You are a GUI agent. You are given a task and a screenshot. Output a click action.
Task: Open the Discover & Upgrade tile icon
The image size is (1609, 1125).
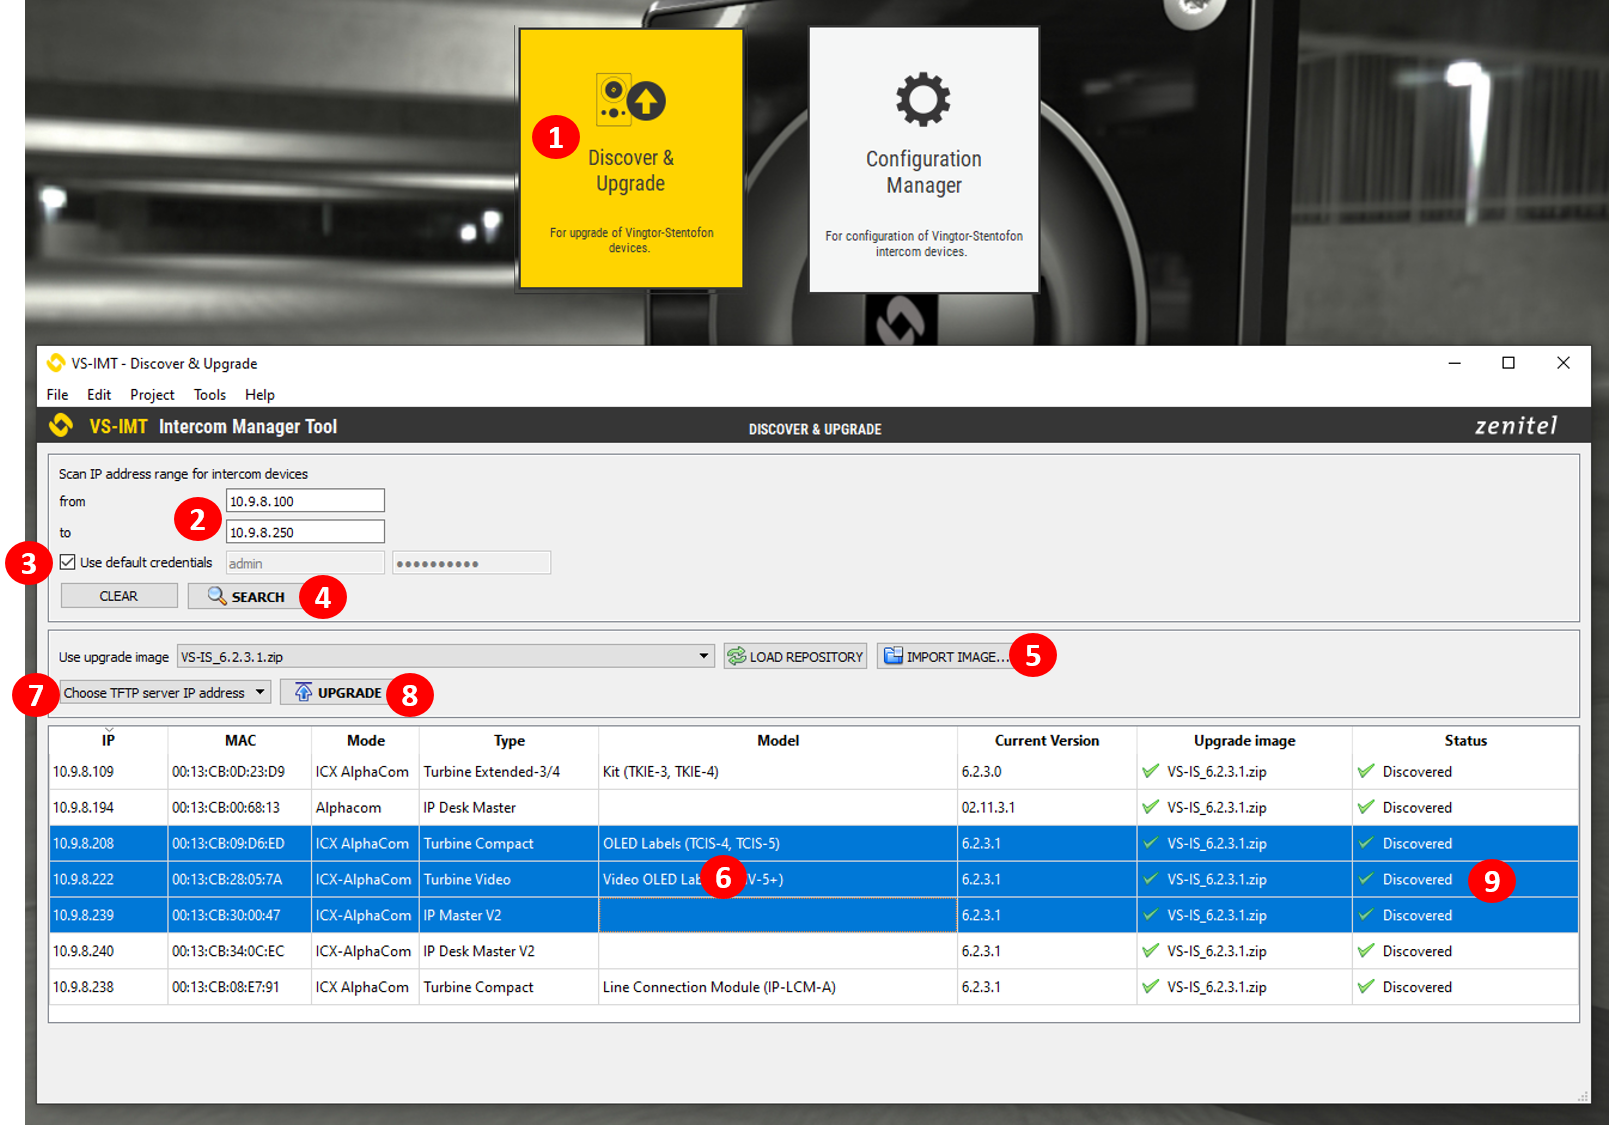(x=630, y=99)
